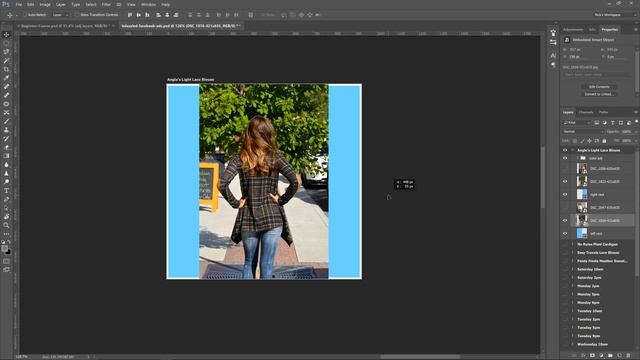
Task: Select the Eyedropper tool
Action: (6, 78)
